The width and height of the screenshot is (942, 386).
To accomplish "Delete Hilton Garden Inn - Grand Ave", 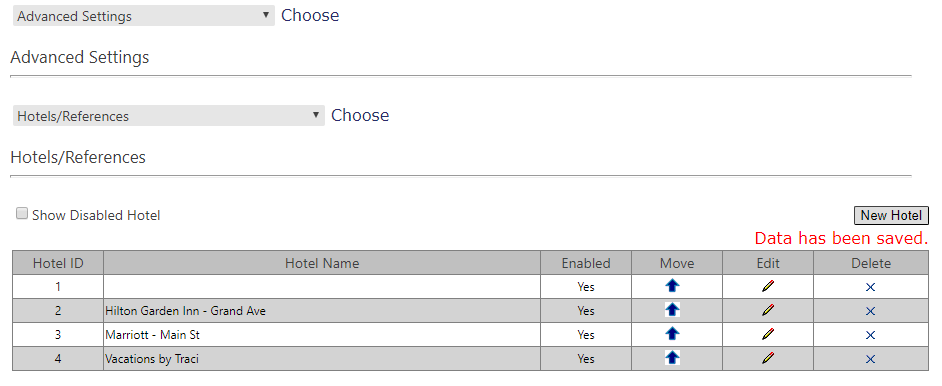I will click(x=870, y=311).
